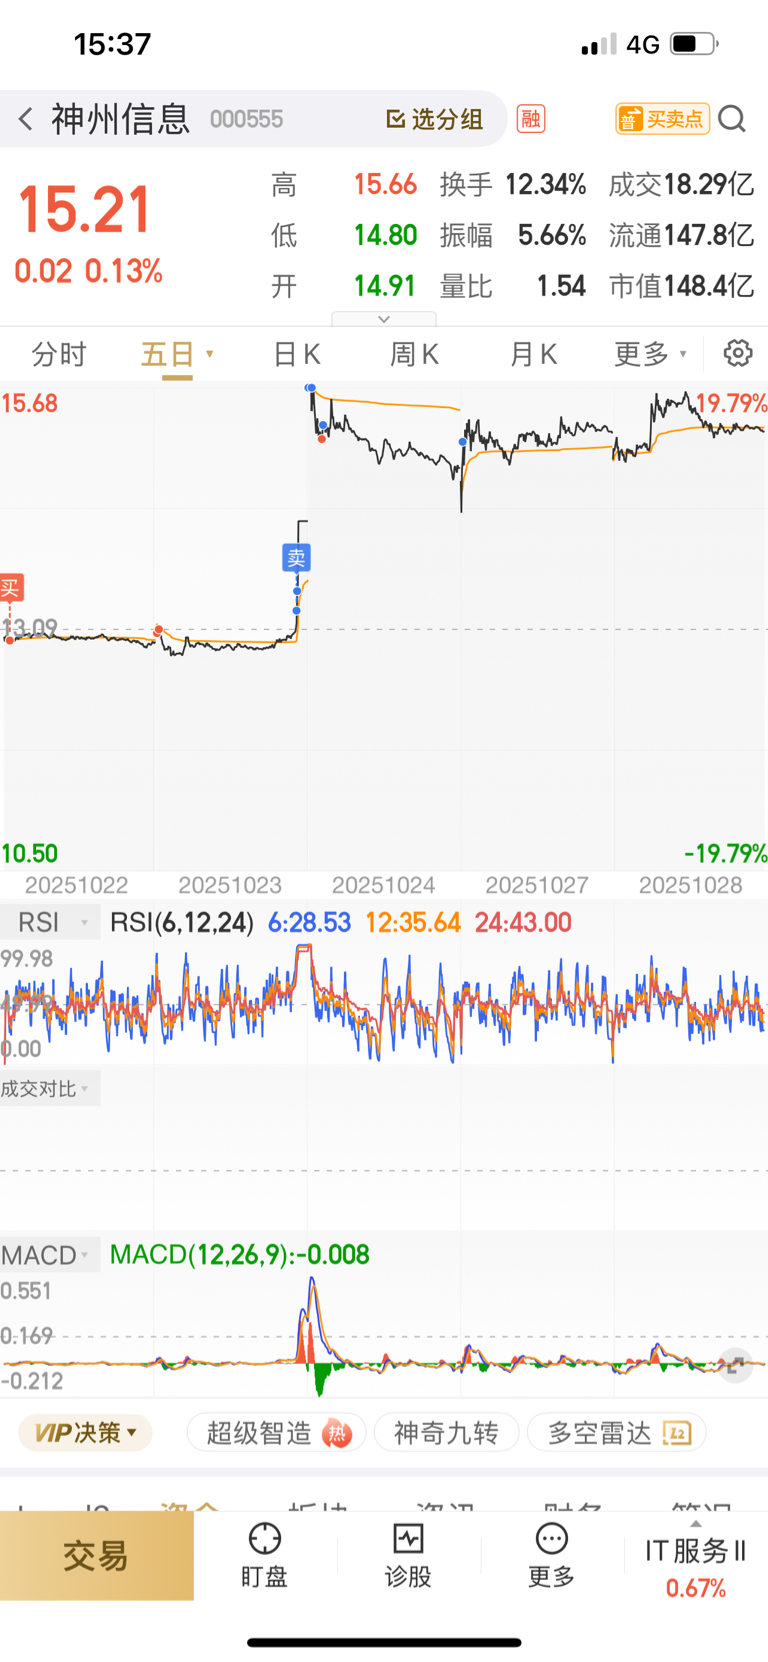Expand the quote details chevron

(384, 319)
